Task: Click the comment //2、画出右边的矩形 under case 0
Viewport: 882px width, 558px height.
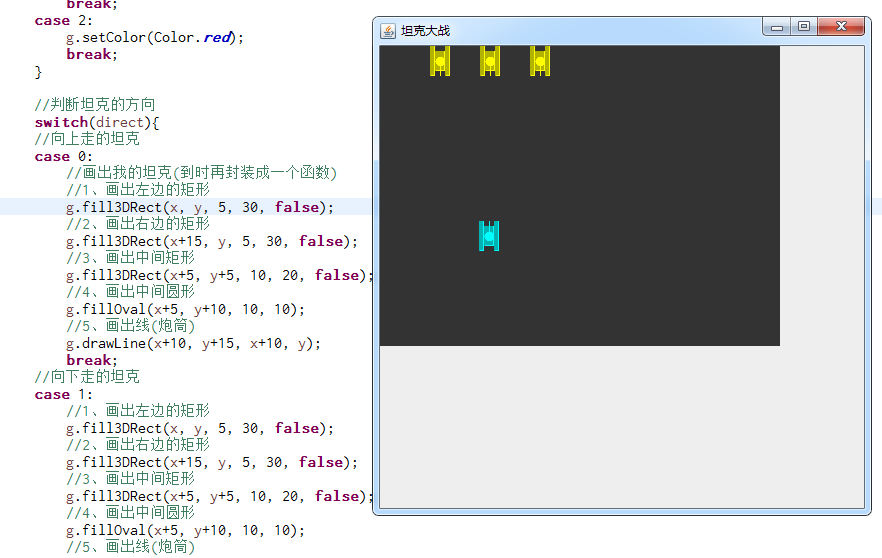Action: (138, 224)
